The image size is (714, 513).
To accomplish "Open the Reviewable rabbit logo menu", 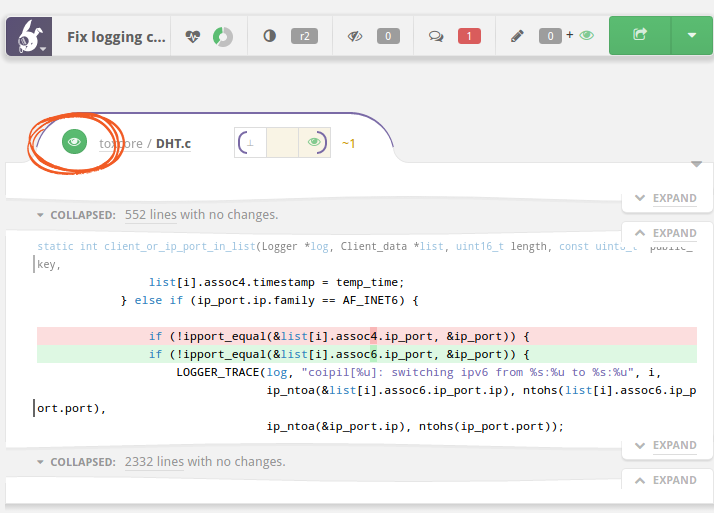I will click(x=29, y=36).
